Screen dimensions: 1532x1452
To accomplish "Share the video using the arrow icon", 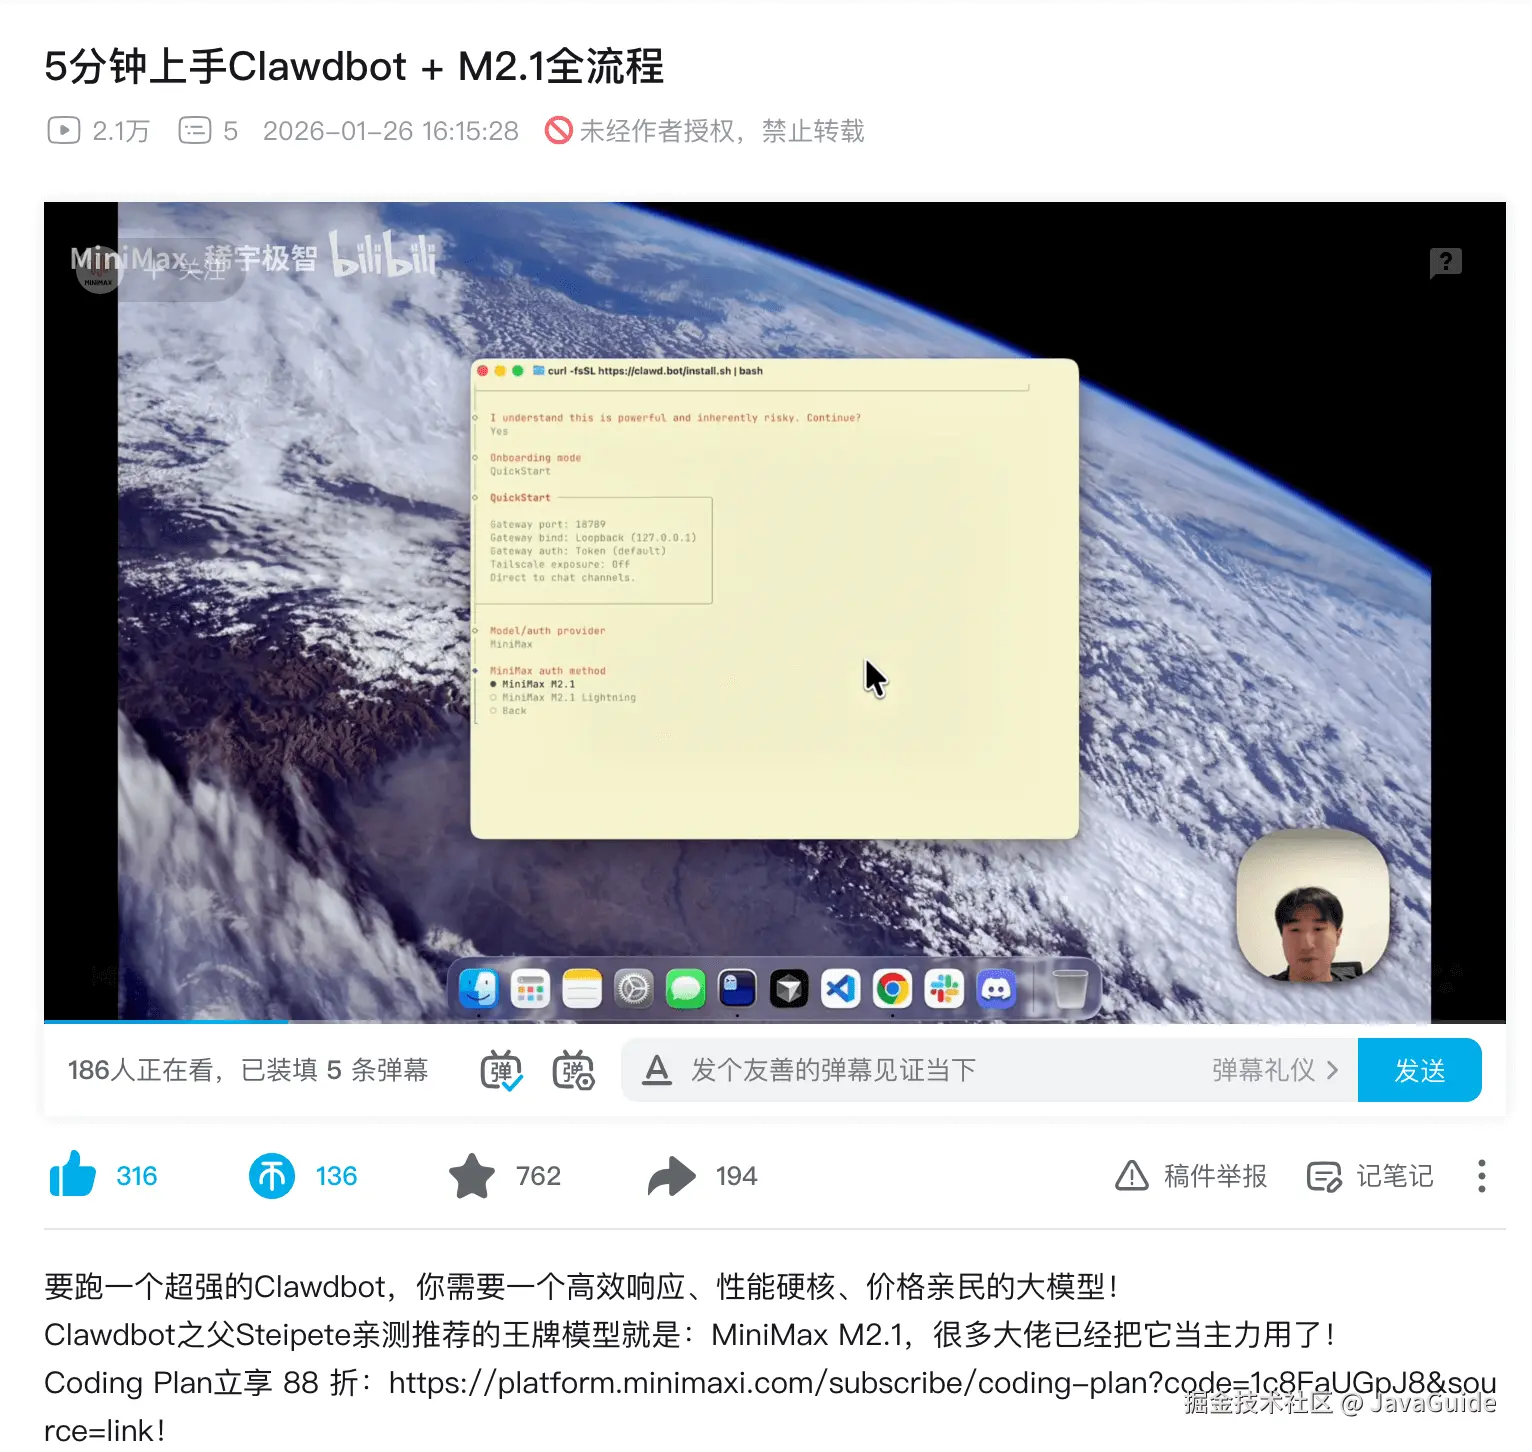I will tap(671, 1176).
